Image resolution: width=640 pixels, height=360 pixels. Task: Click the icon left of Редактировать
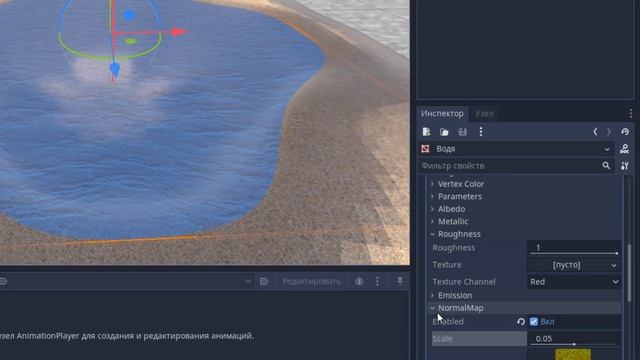point(264,281)
